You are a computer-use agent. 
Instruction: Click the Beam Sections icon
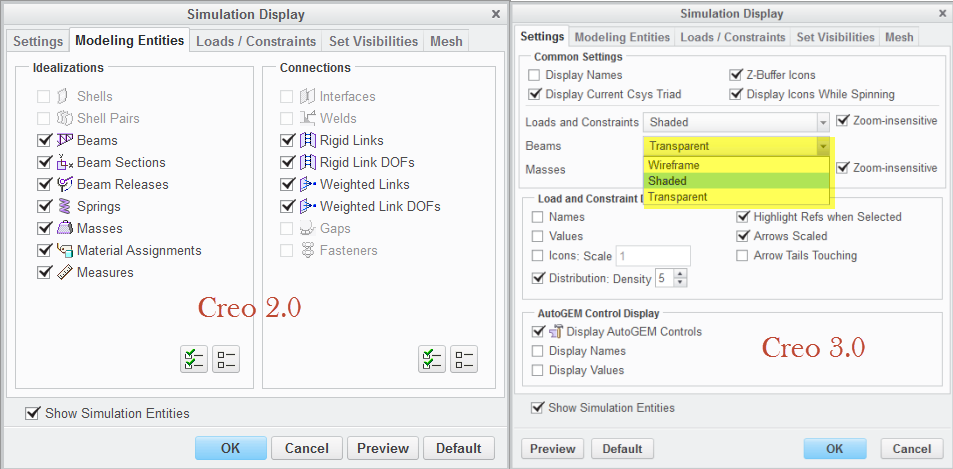64,162
